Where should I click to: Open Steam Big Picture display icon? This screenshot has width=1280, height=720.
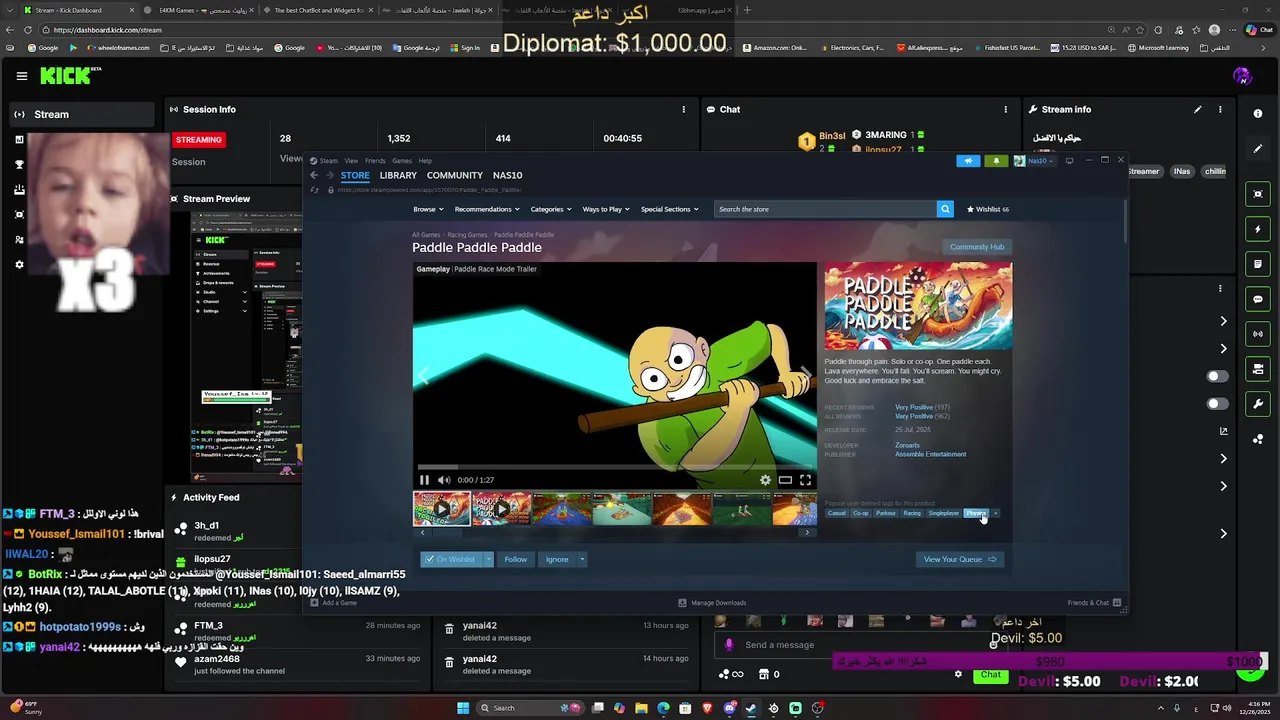1069,160
